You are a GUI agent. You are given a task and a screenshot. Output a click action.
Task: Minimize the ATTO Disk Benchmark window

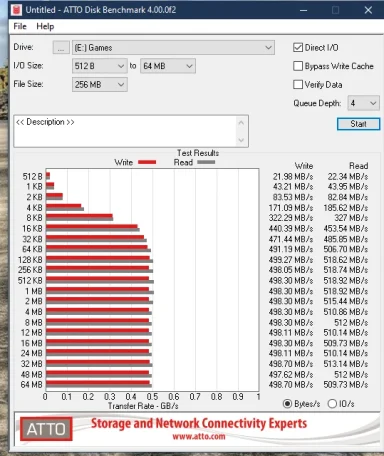(303, 10)
